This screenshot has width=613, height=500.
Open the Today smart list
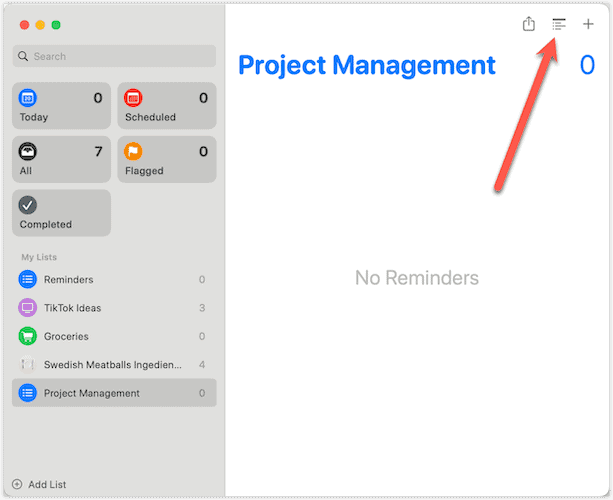tap(62, 106)
